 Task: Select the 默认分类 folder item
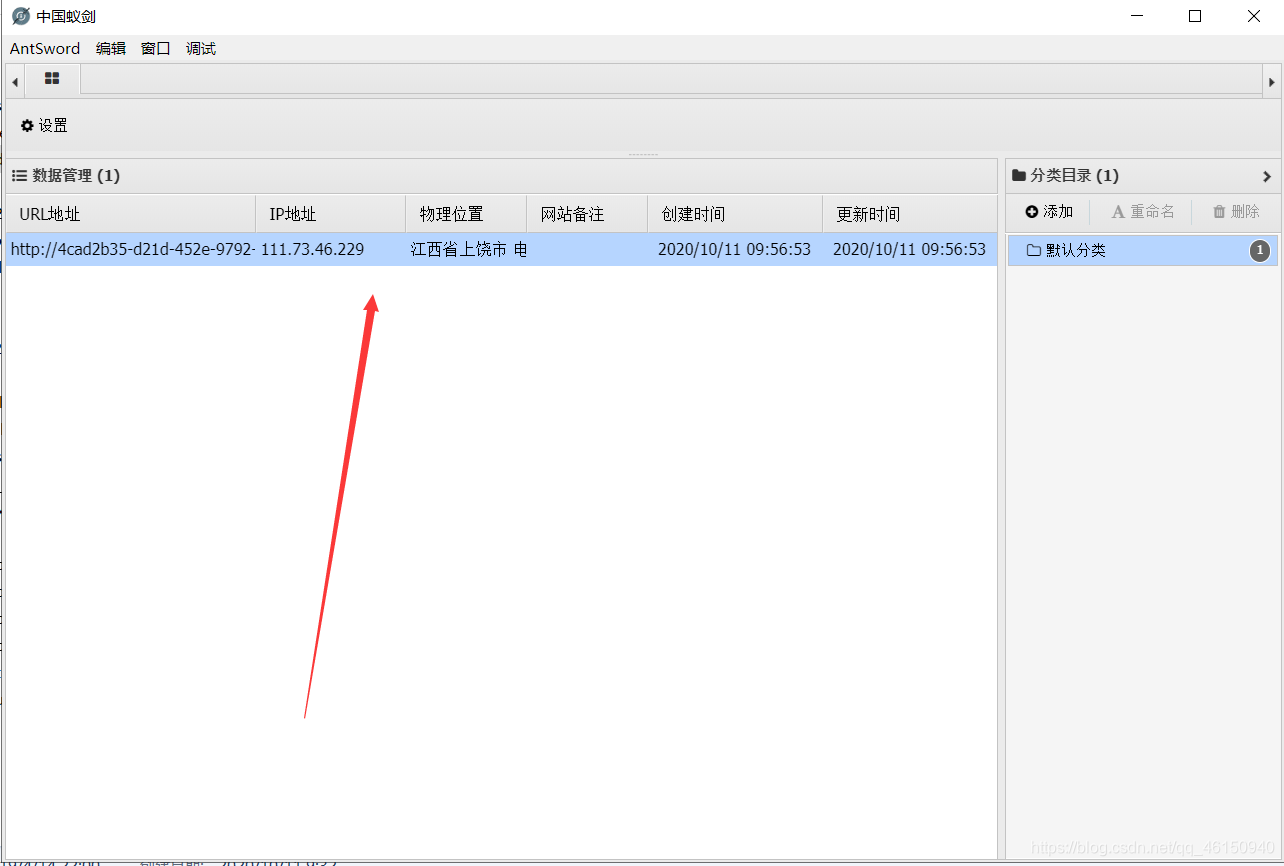point(1142,250)
